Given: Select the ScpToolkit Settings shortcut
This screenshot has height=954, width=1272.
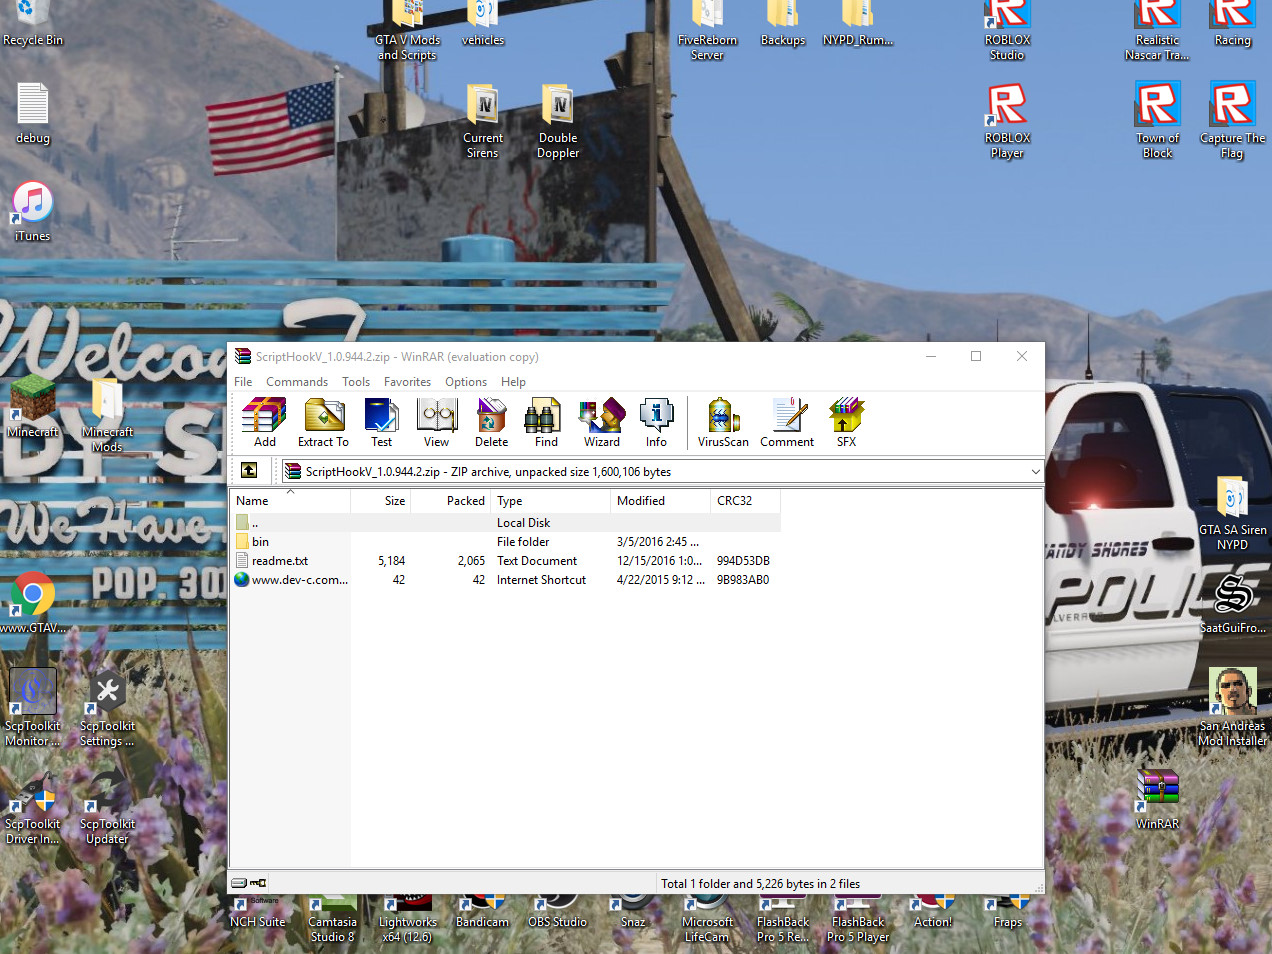Looking at the screenshot, I should click(107, 708).
